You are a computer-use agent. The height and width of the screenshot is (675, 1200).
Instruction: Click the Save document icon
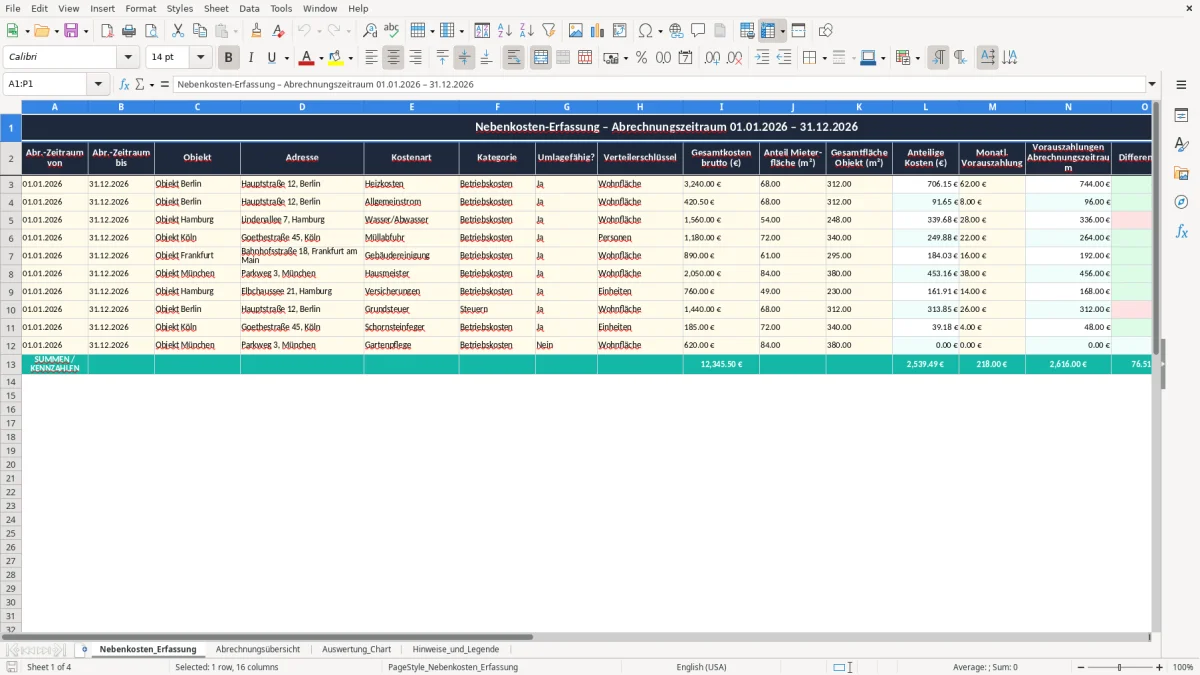point(71,31)
